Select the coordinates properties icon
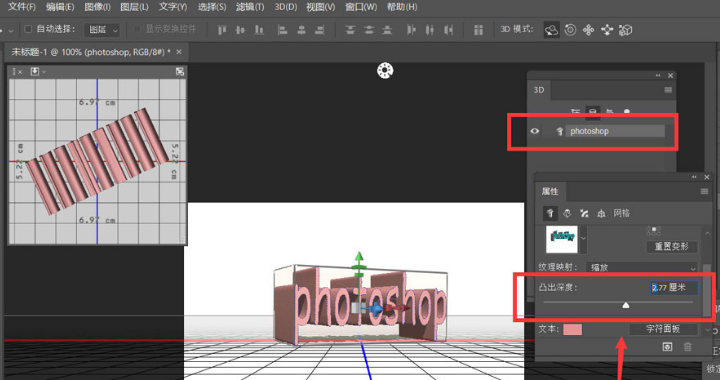Image resolution: width=720 pixels, height=380 pixels. (601, 213)
